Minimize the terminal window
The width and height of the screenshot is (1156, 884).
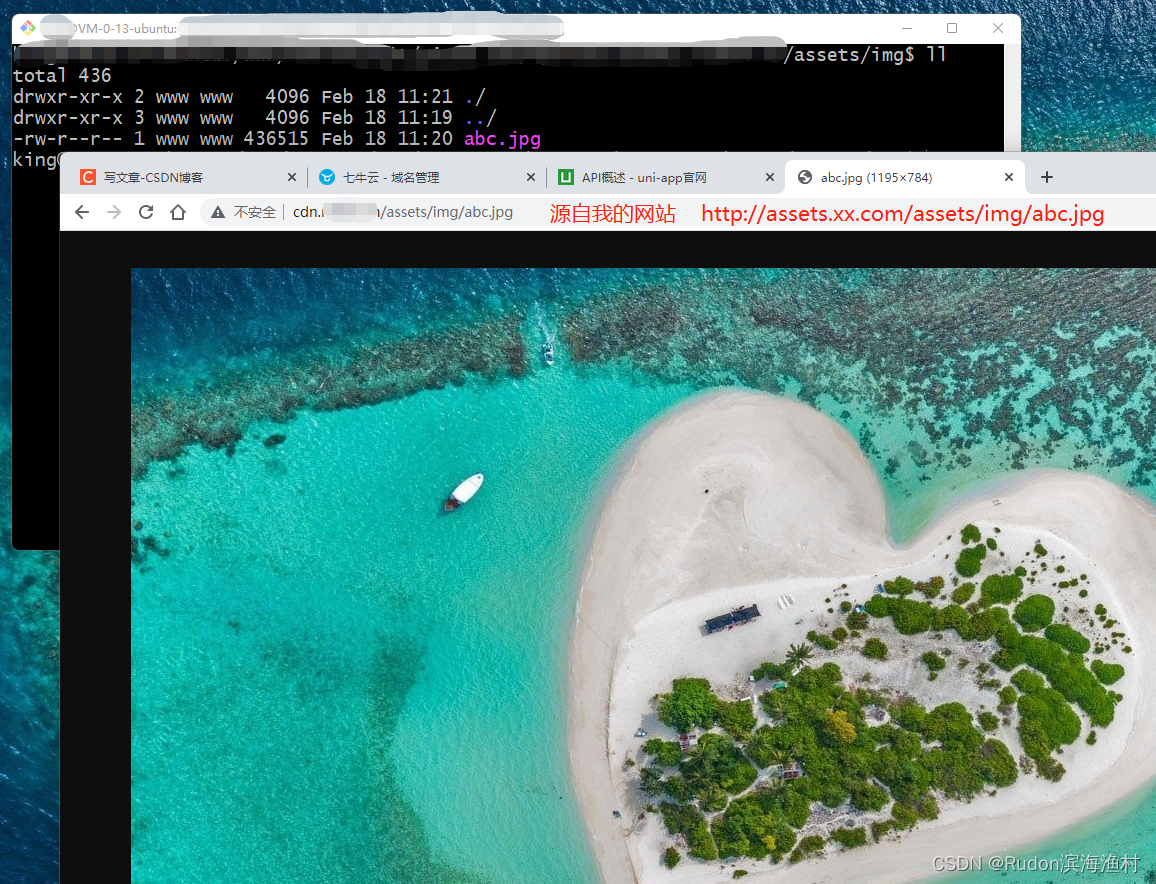click(x=907, y=28)
